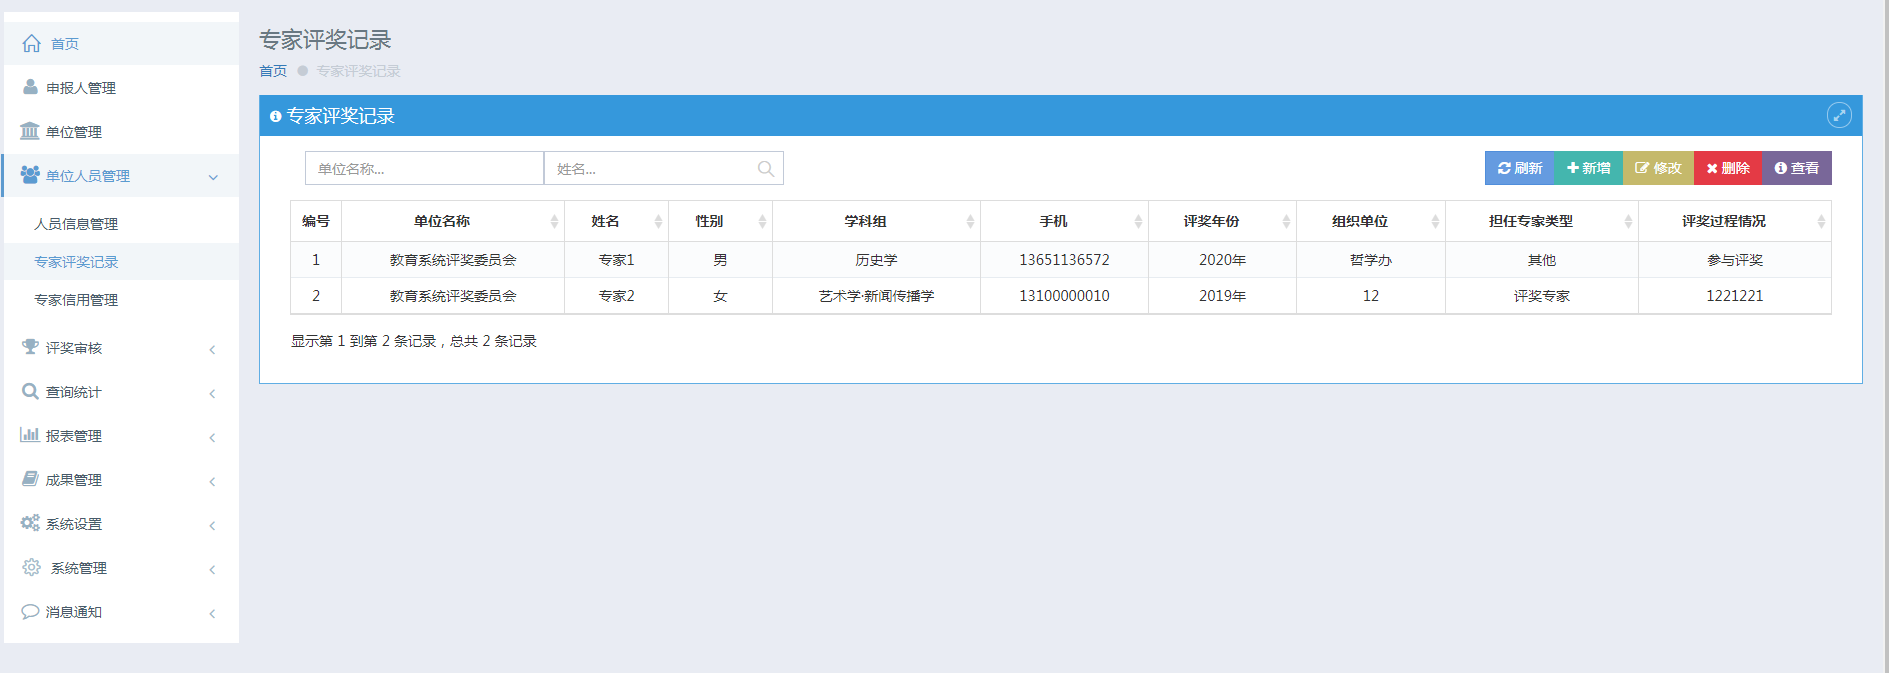Click the 编号 column header
Image resolution: width=1889 pixels, height=673 pixels.
[316, 221]
